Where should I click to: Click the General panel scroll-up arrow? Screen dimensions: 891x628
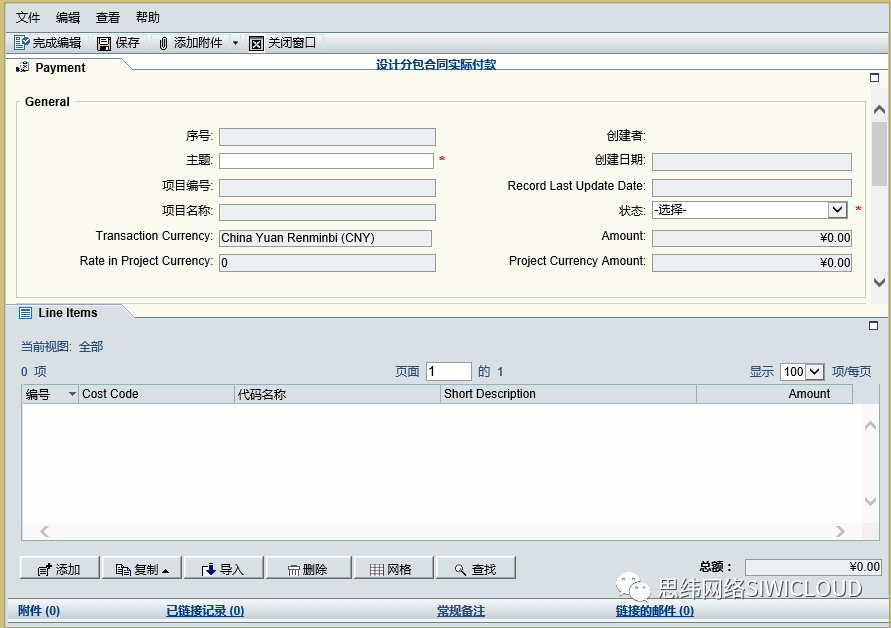click(x=879, y=109)
